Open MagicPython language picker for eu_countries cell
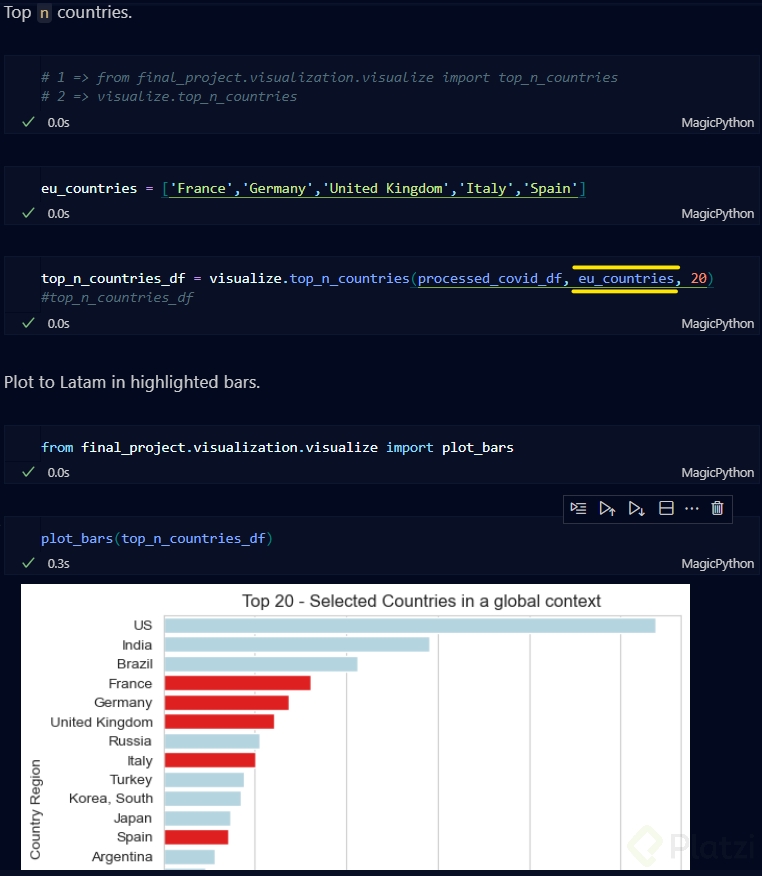762x876 pixels. pos(717,214)
